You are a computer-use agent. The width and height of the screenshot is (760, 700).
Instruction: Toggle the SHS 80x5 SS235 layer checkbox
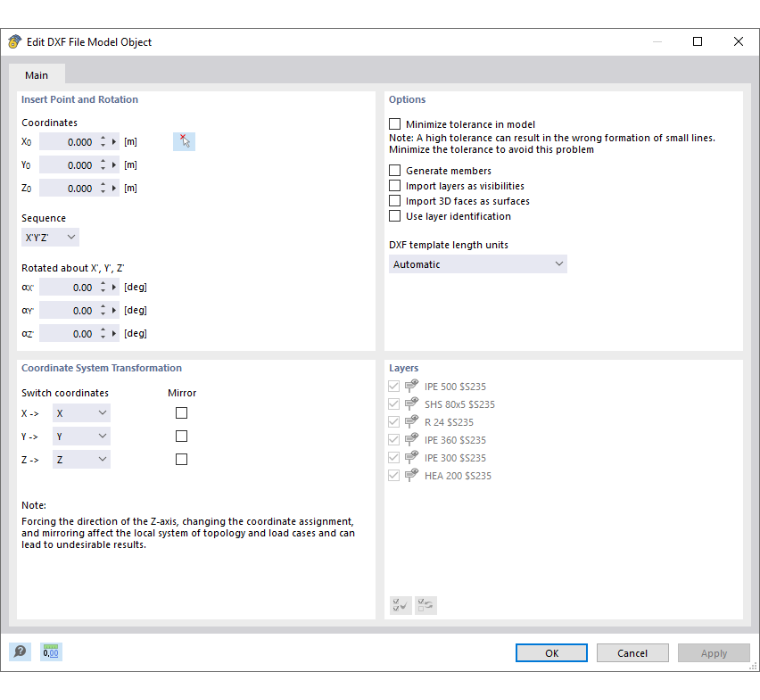(x=394, y=404)
